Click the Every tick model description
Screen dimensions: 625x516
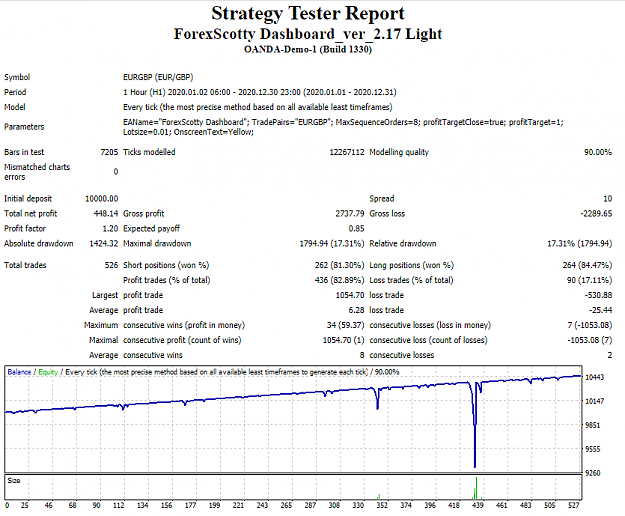257,107
